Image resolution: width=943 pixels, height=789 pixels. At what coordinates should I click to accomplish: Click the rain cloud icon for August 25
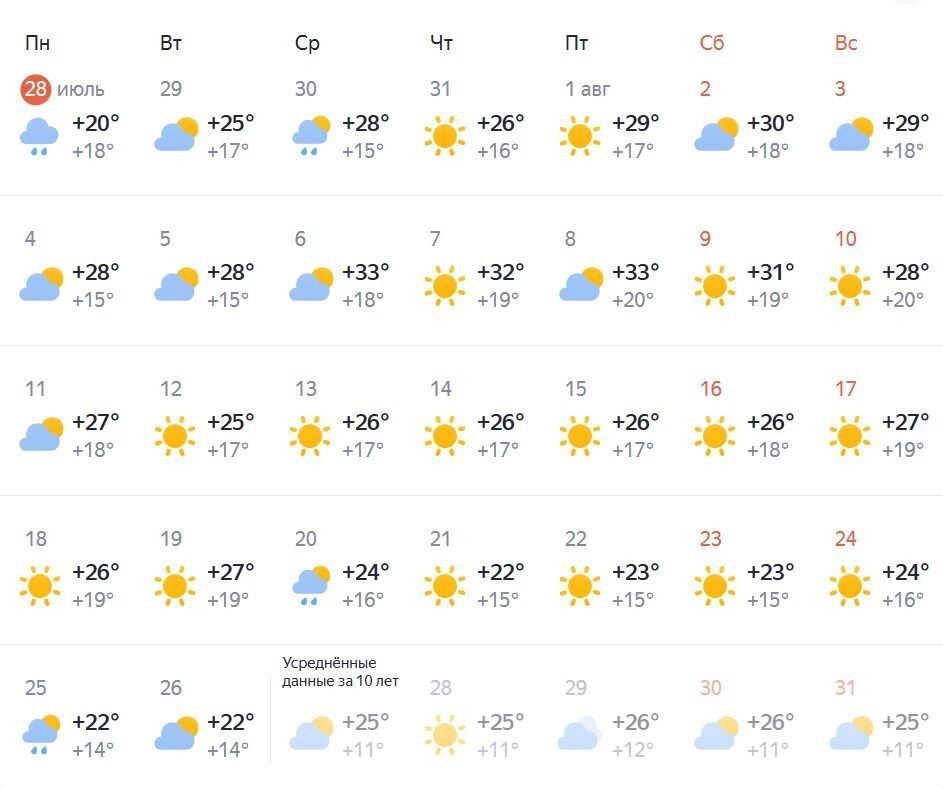(39, 735)
